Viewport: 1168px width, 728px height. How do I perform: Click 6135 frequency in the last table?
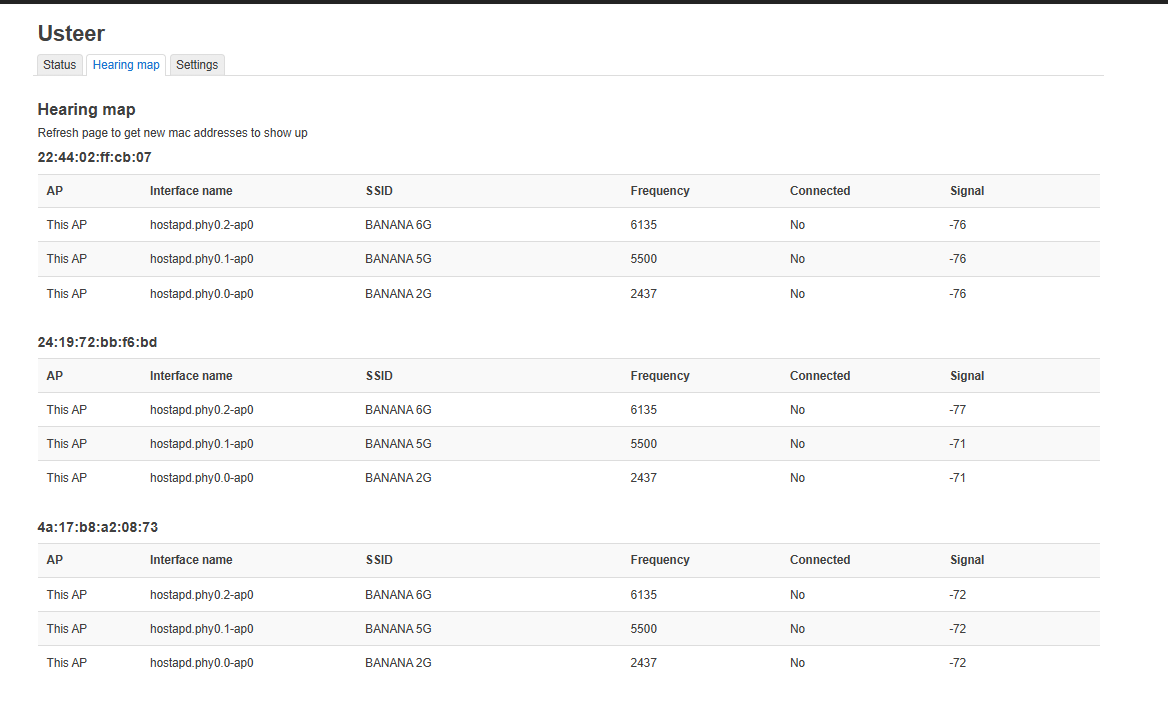click(x=643, y=595)
